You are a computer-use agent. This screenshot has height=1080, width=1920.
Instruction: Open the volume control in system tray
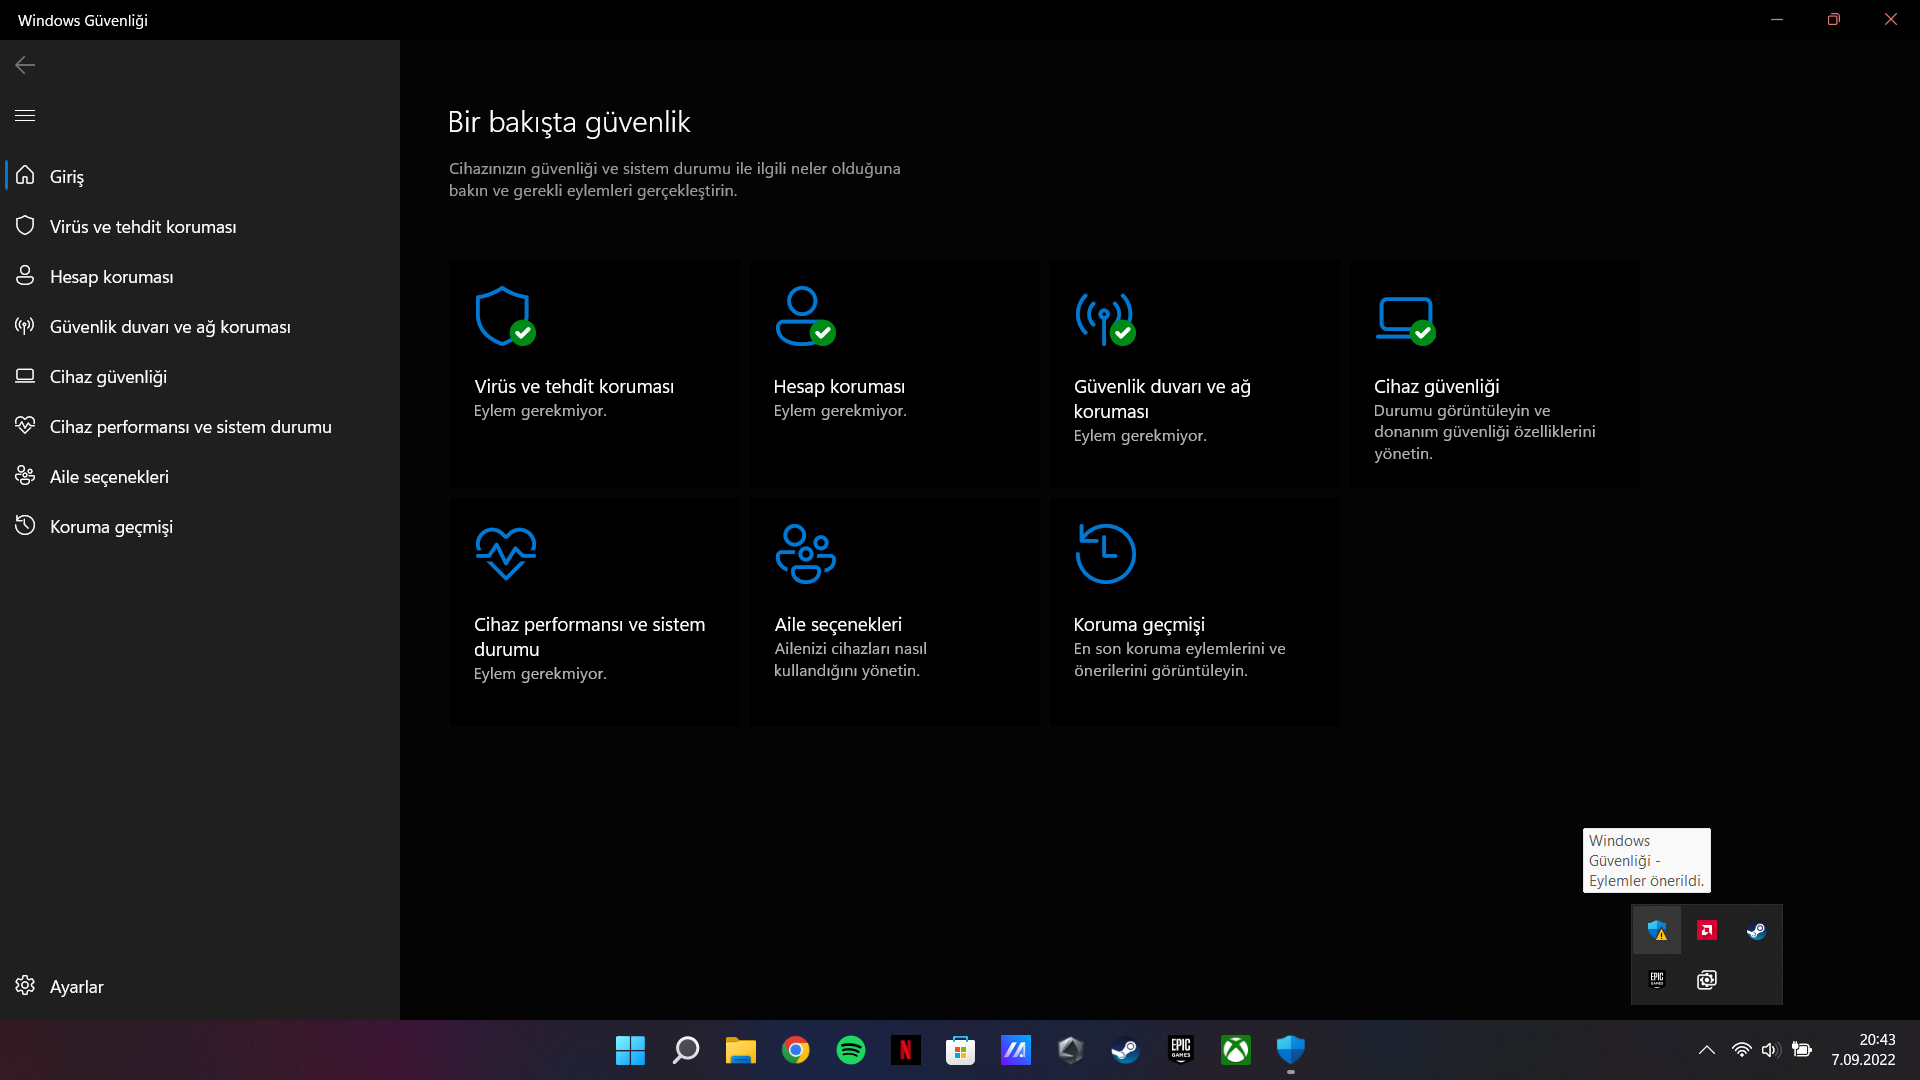(1770, 1050)
